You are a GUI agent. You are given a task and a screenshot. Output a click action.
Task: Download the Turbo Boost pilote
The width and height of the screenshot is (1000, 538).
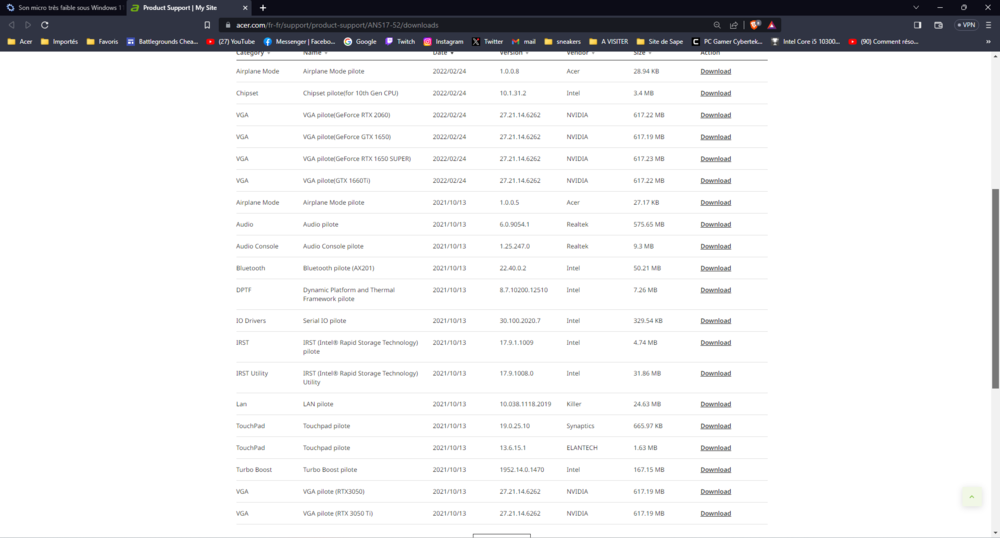(716, 470)
